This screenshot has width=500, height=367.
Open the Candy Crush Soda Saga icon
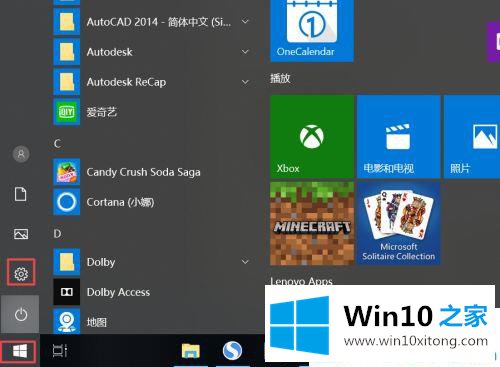click(x=67, y=172)
